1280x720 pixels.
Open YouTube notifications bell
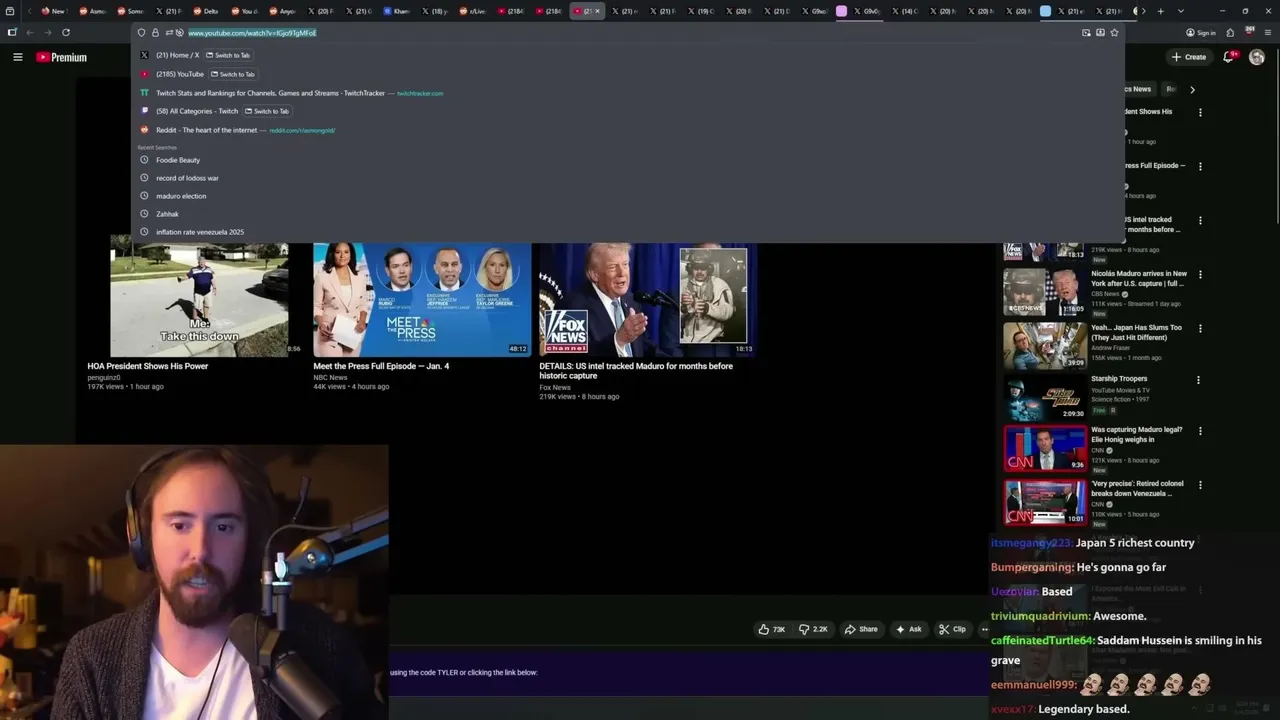(x=1229, y=57)
